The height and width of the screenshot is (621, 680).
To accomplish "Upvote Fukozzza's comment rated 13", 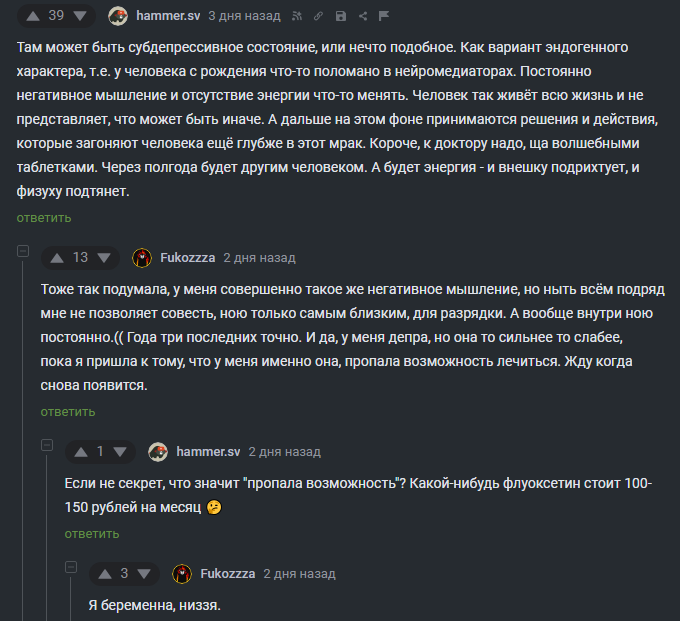I will (x=56, y=258).
